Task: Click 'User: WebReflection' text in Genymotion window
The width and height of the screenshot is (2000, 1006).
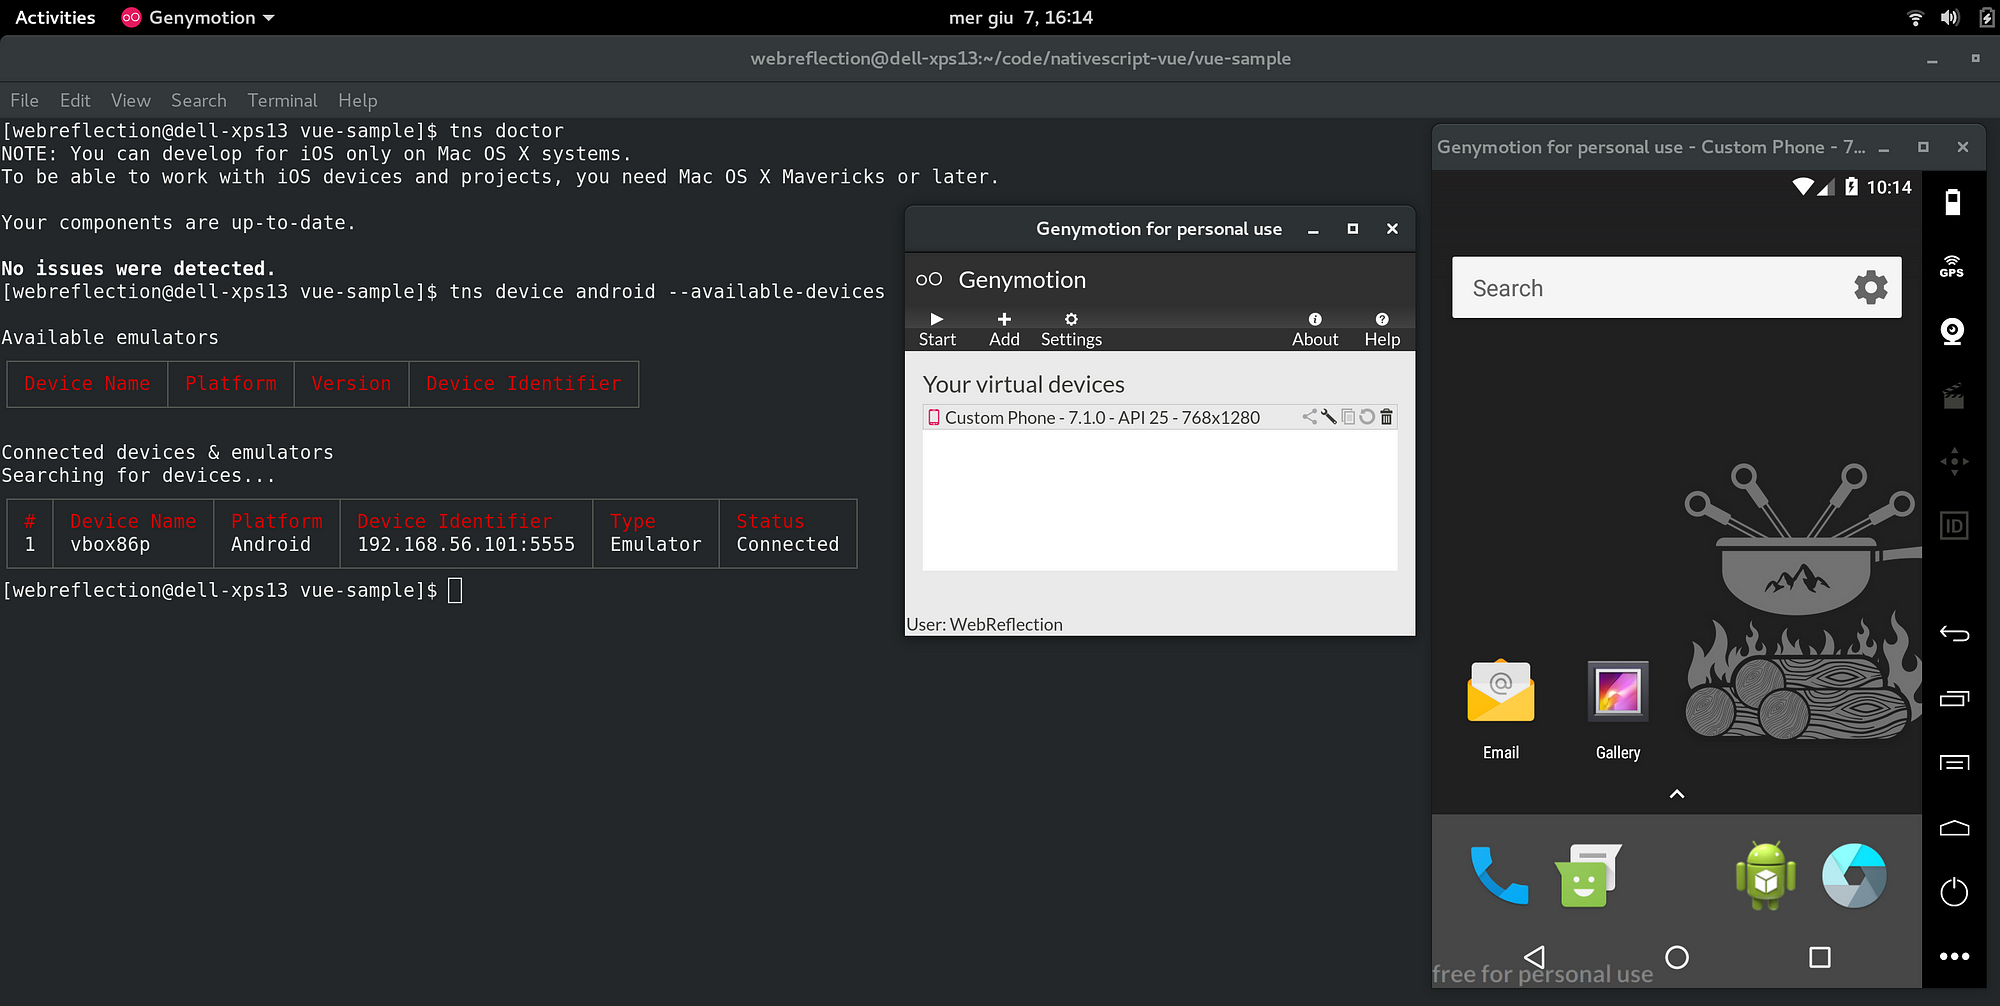Action: (x=984, y=624)
